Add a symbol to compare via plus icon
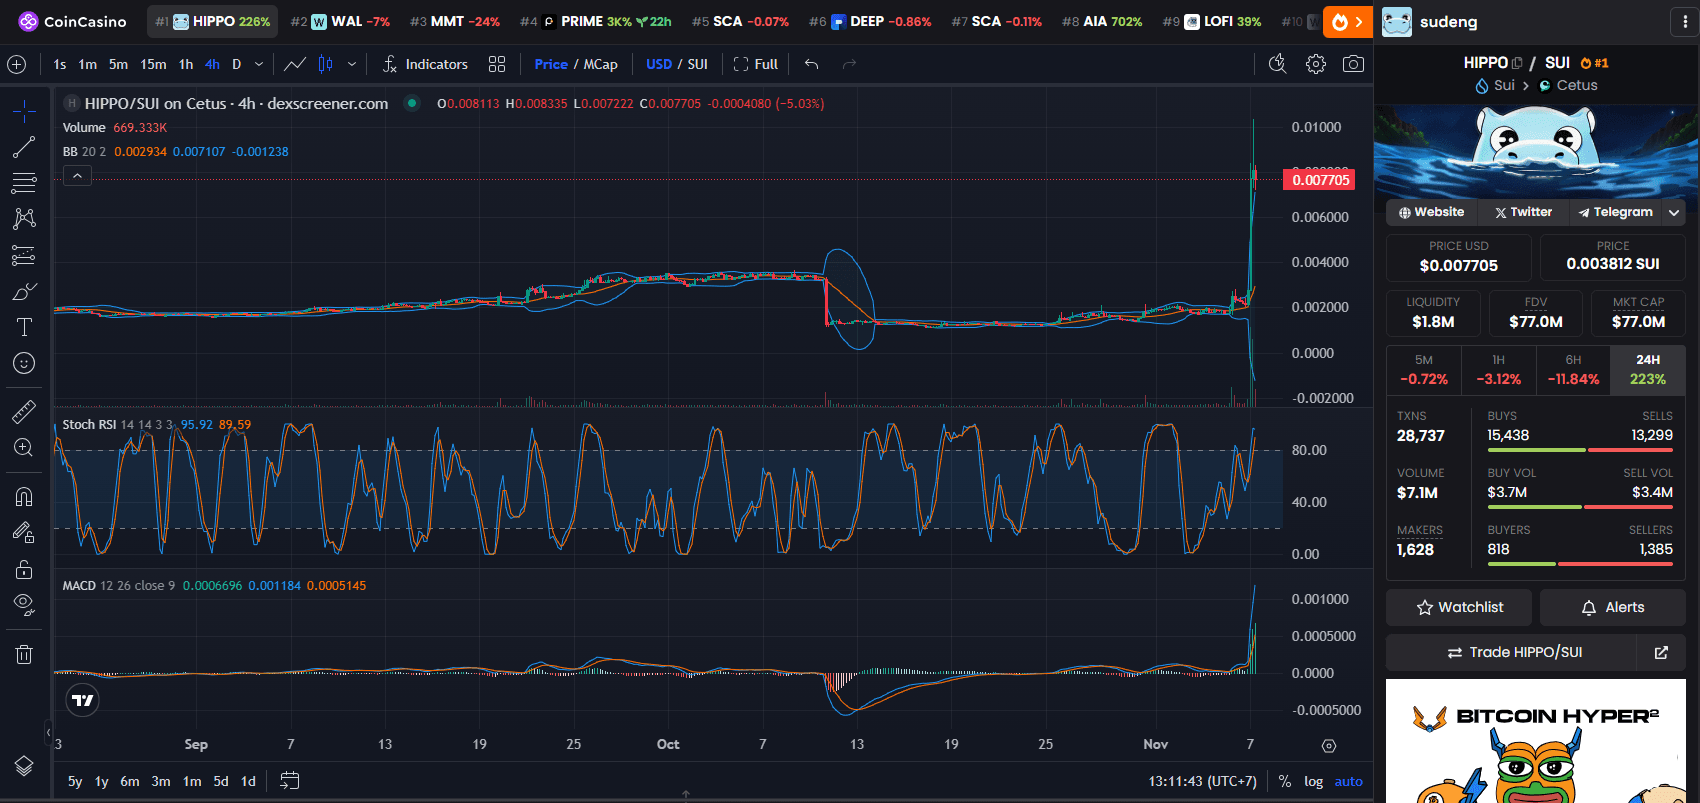 tap(16, 64)
